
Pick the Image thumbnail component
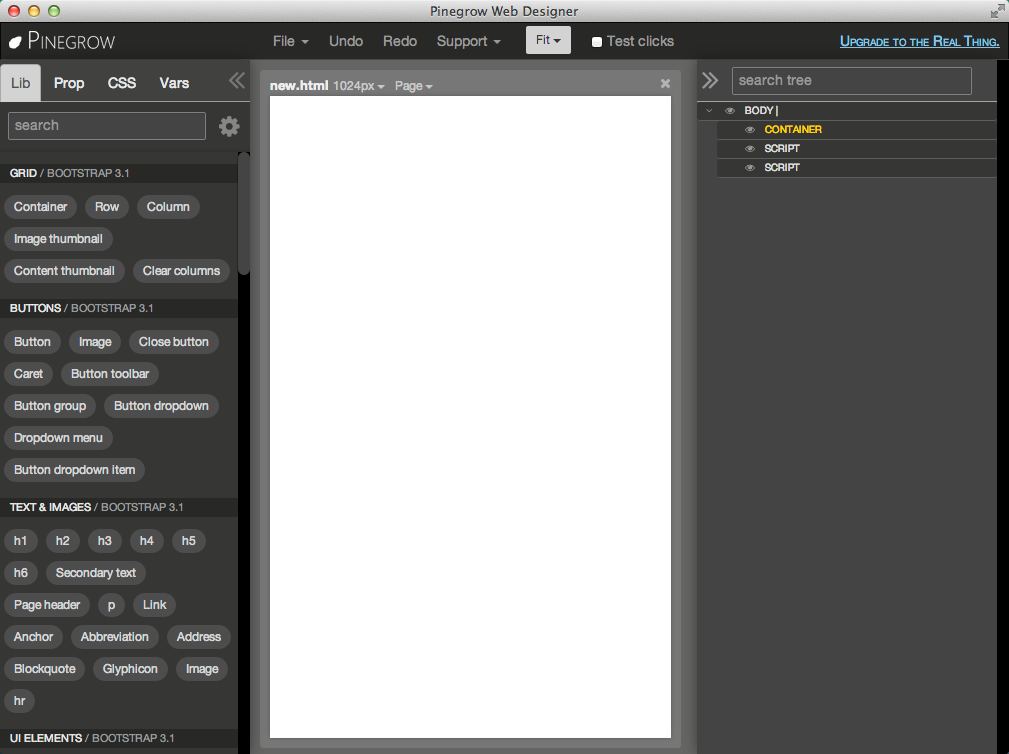coord(59,239)
